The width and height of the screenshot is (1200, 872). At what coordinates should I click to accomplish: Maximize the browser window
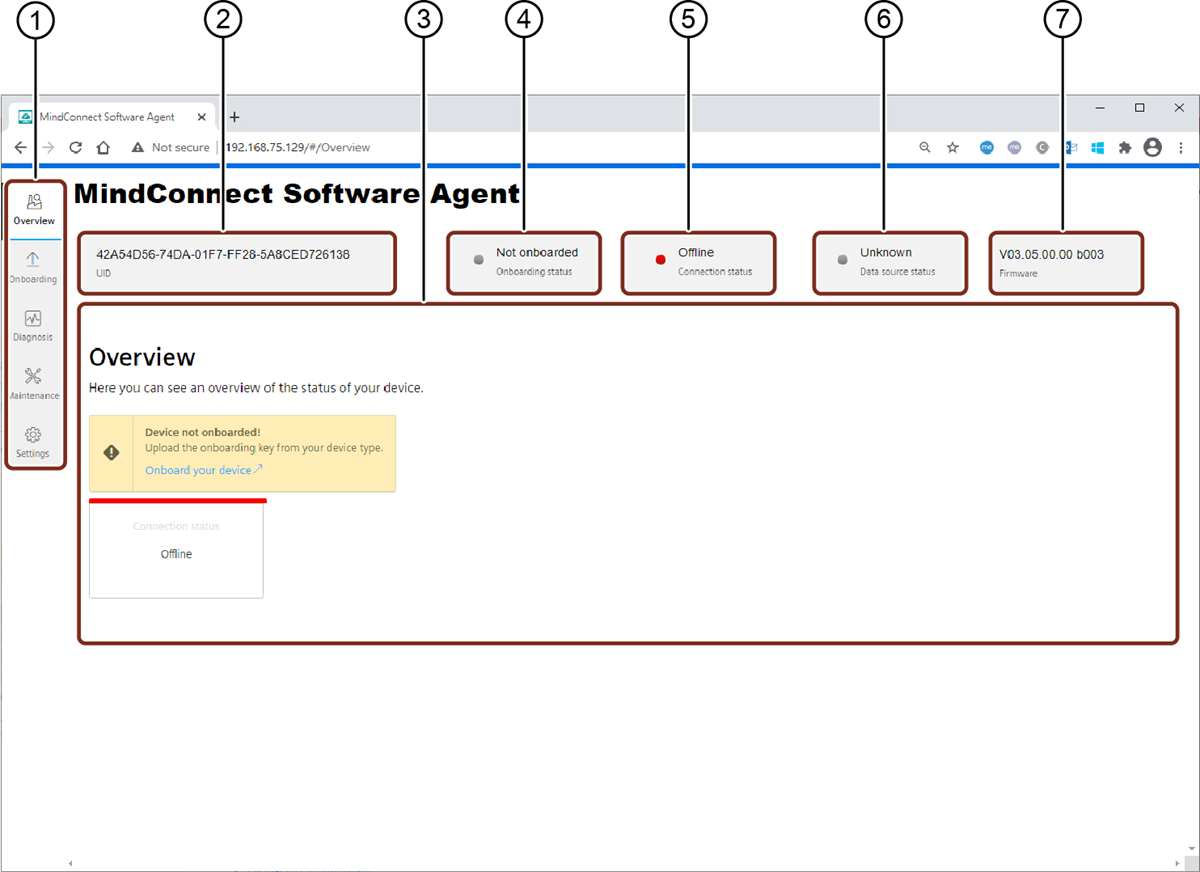(x=1139, y=108)
